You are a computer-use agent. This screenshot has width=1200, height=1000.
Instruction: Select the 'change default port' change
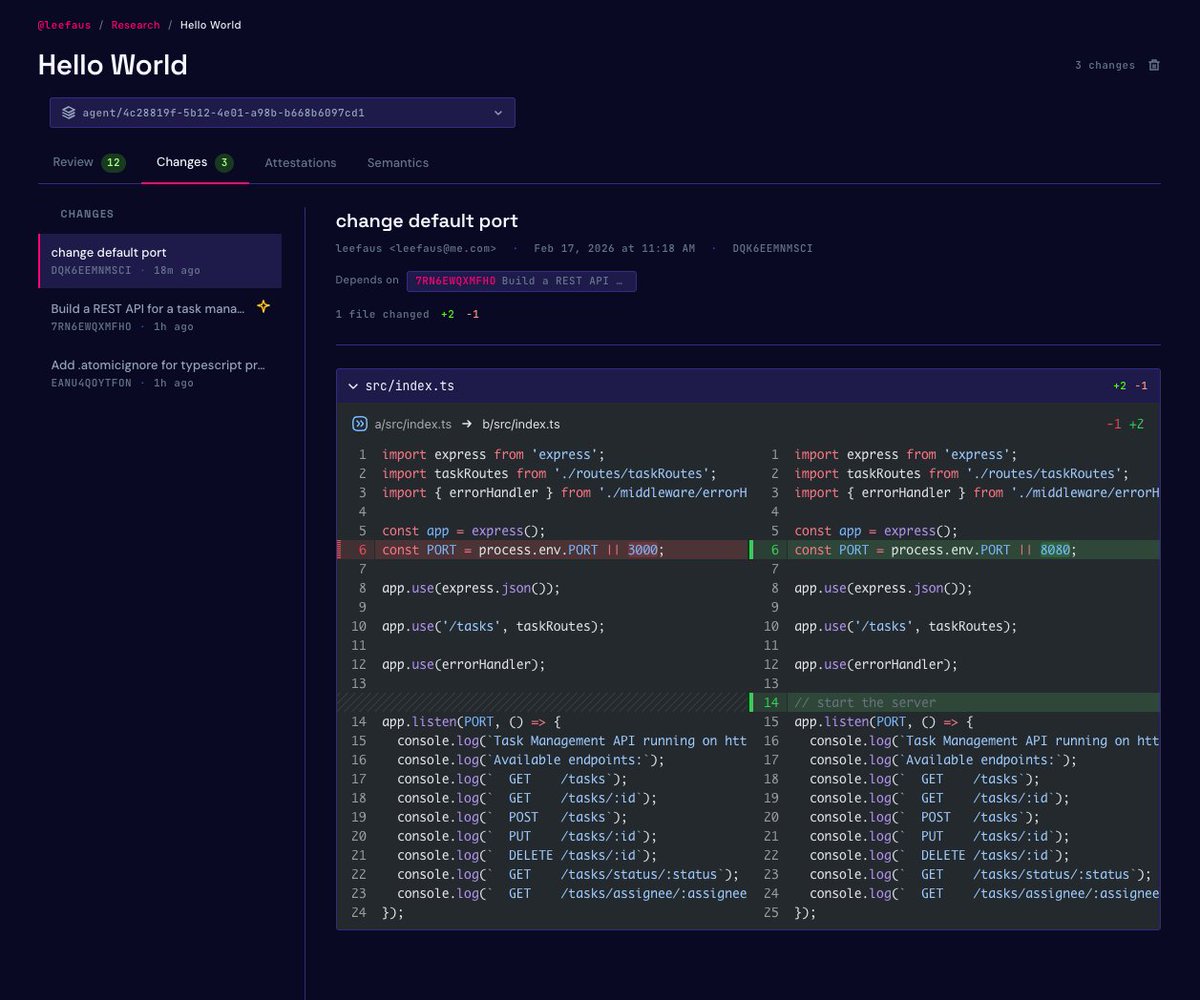click(x=160, y=260)
